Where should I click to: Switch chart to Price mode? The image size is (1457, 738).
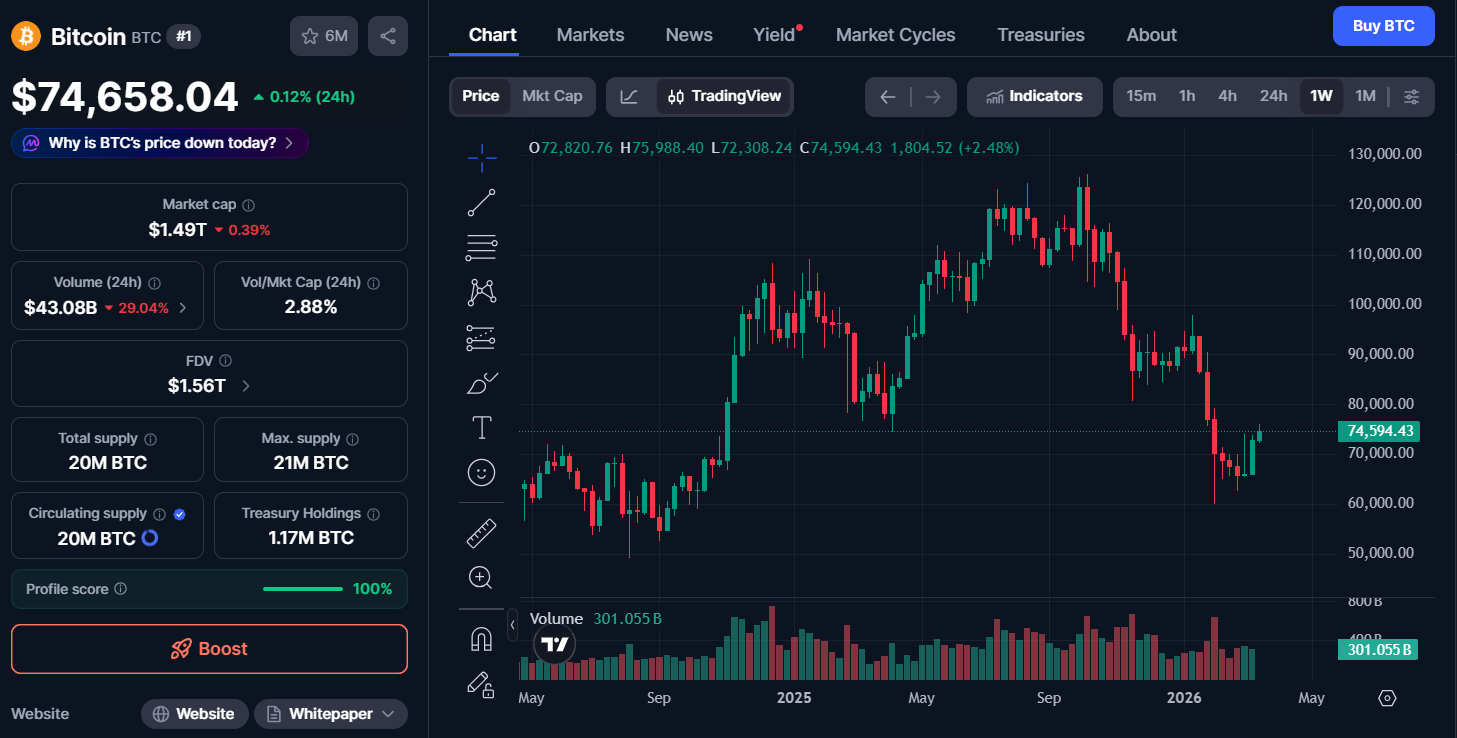(x=481, y=96)
